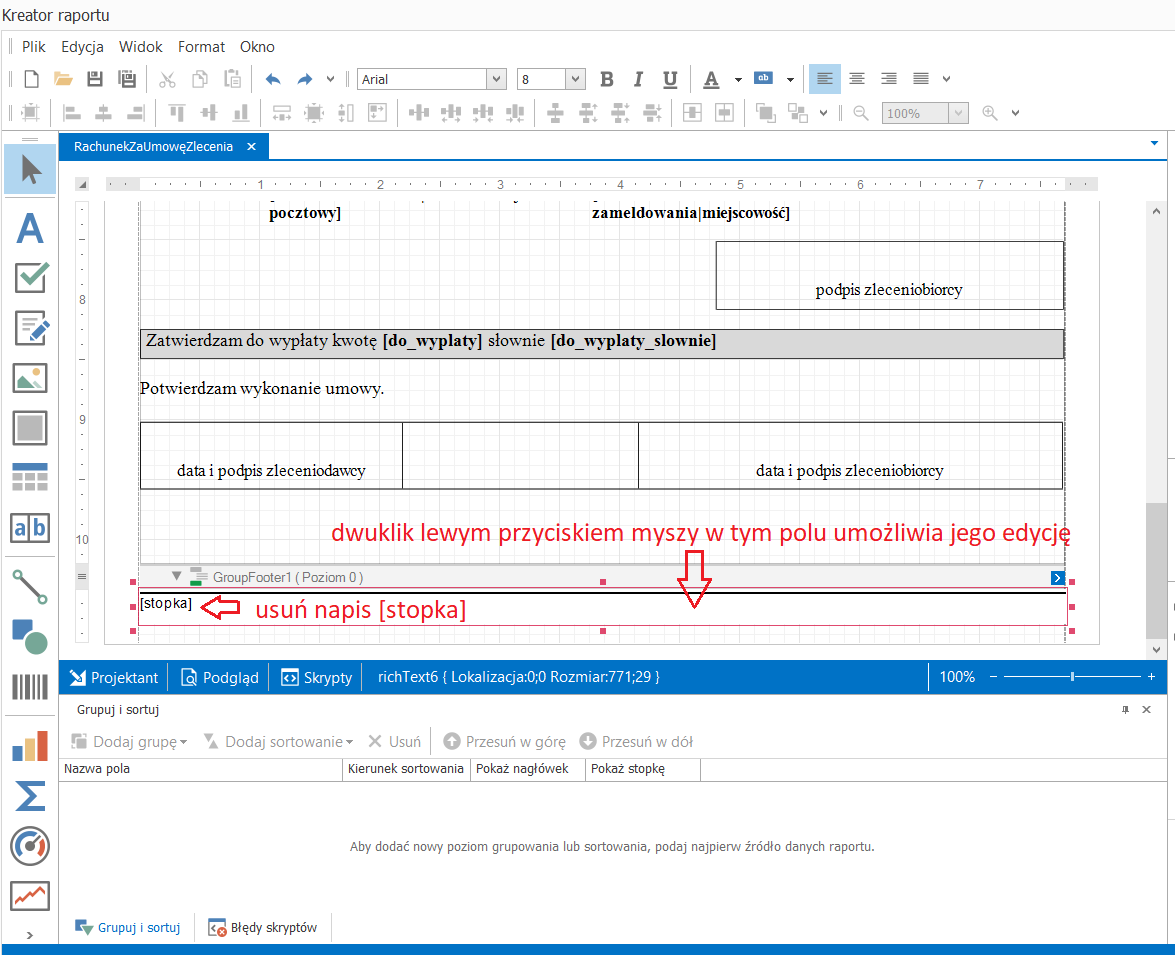1175x955 pixels.
Task: Select the Gauge control tool
Action: [x=30, y=846]
